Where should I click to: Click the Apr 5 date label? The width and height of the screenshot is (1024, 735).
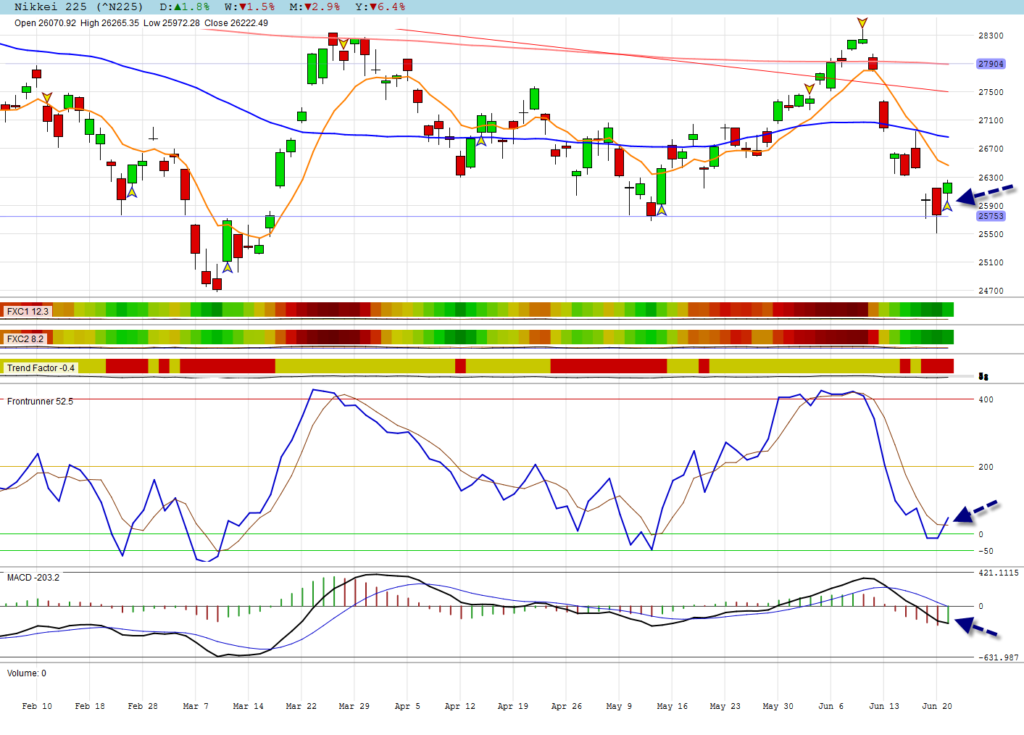(408, 706)
